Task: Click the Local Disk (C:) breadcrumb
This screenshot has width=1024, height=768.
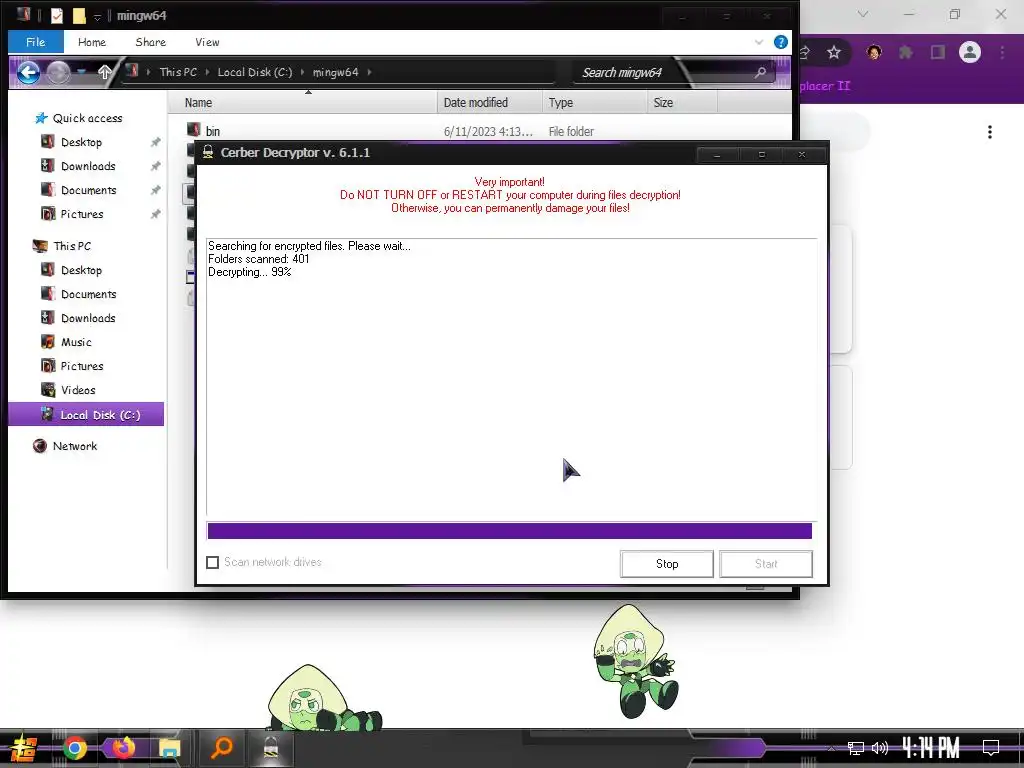Action: [x=255, y=72]
